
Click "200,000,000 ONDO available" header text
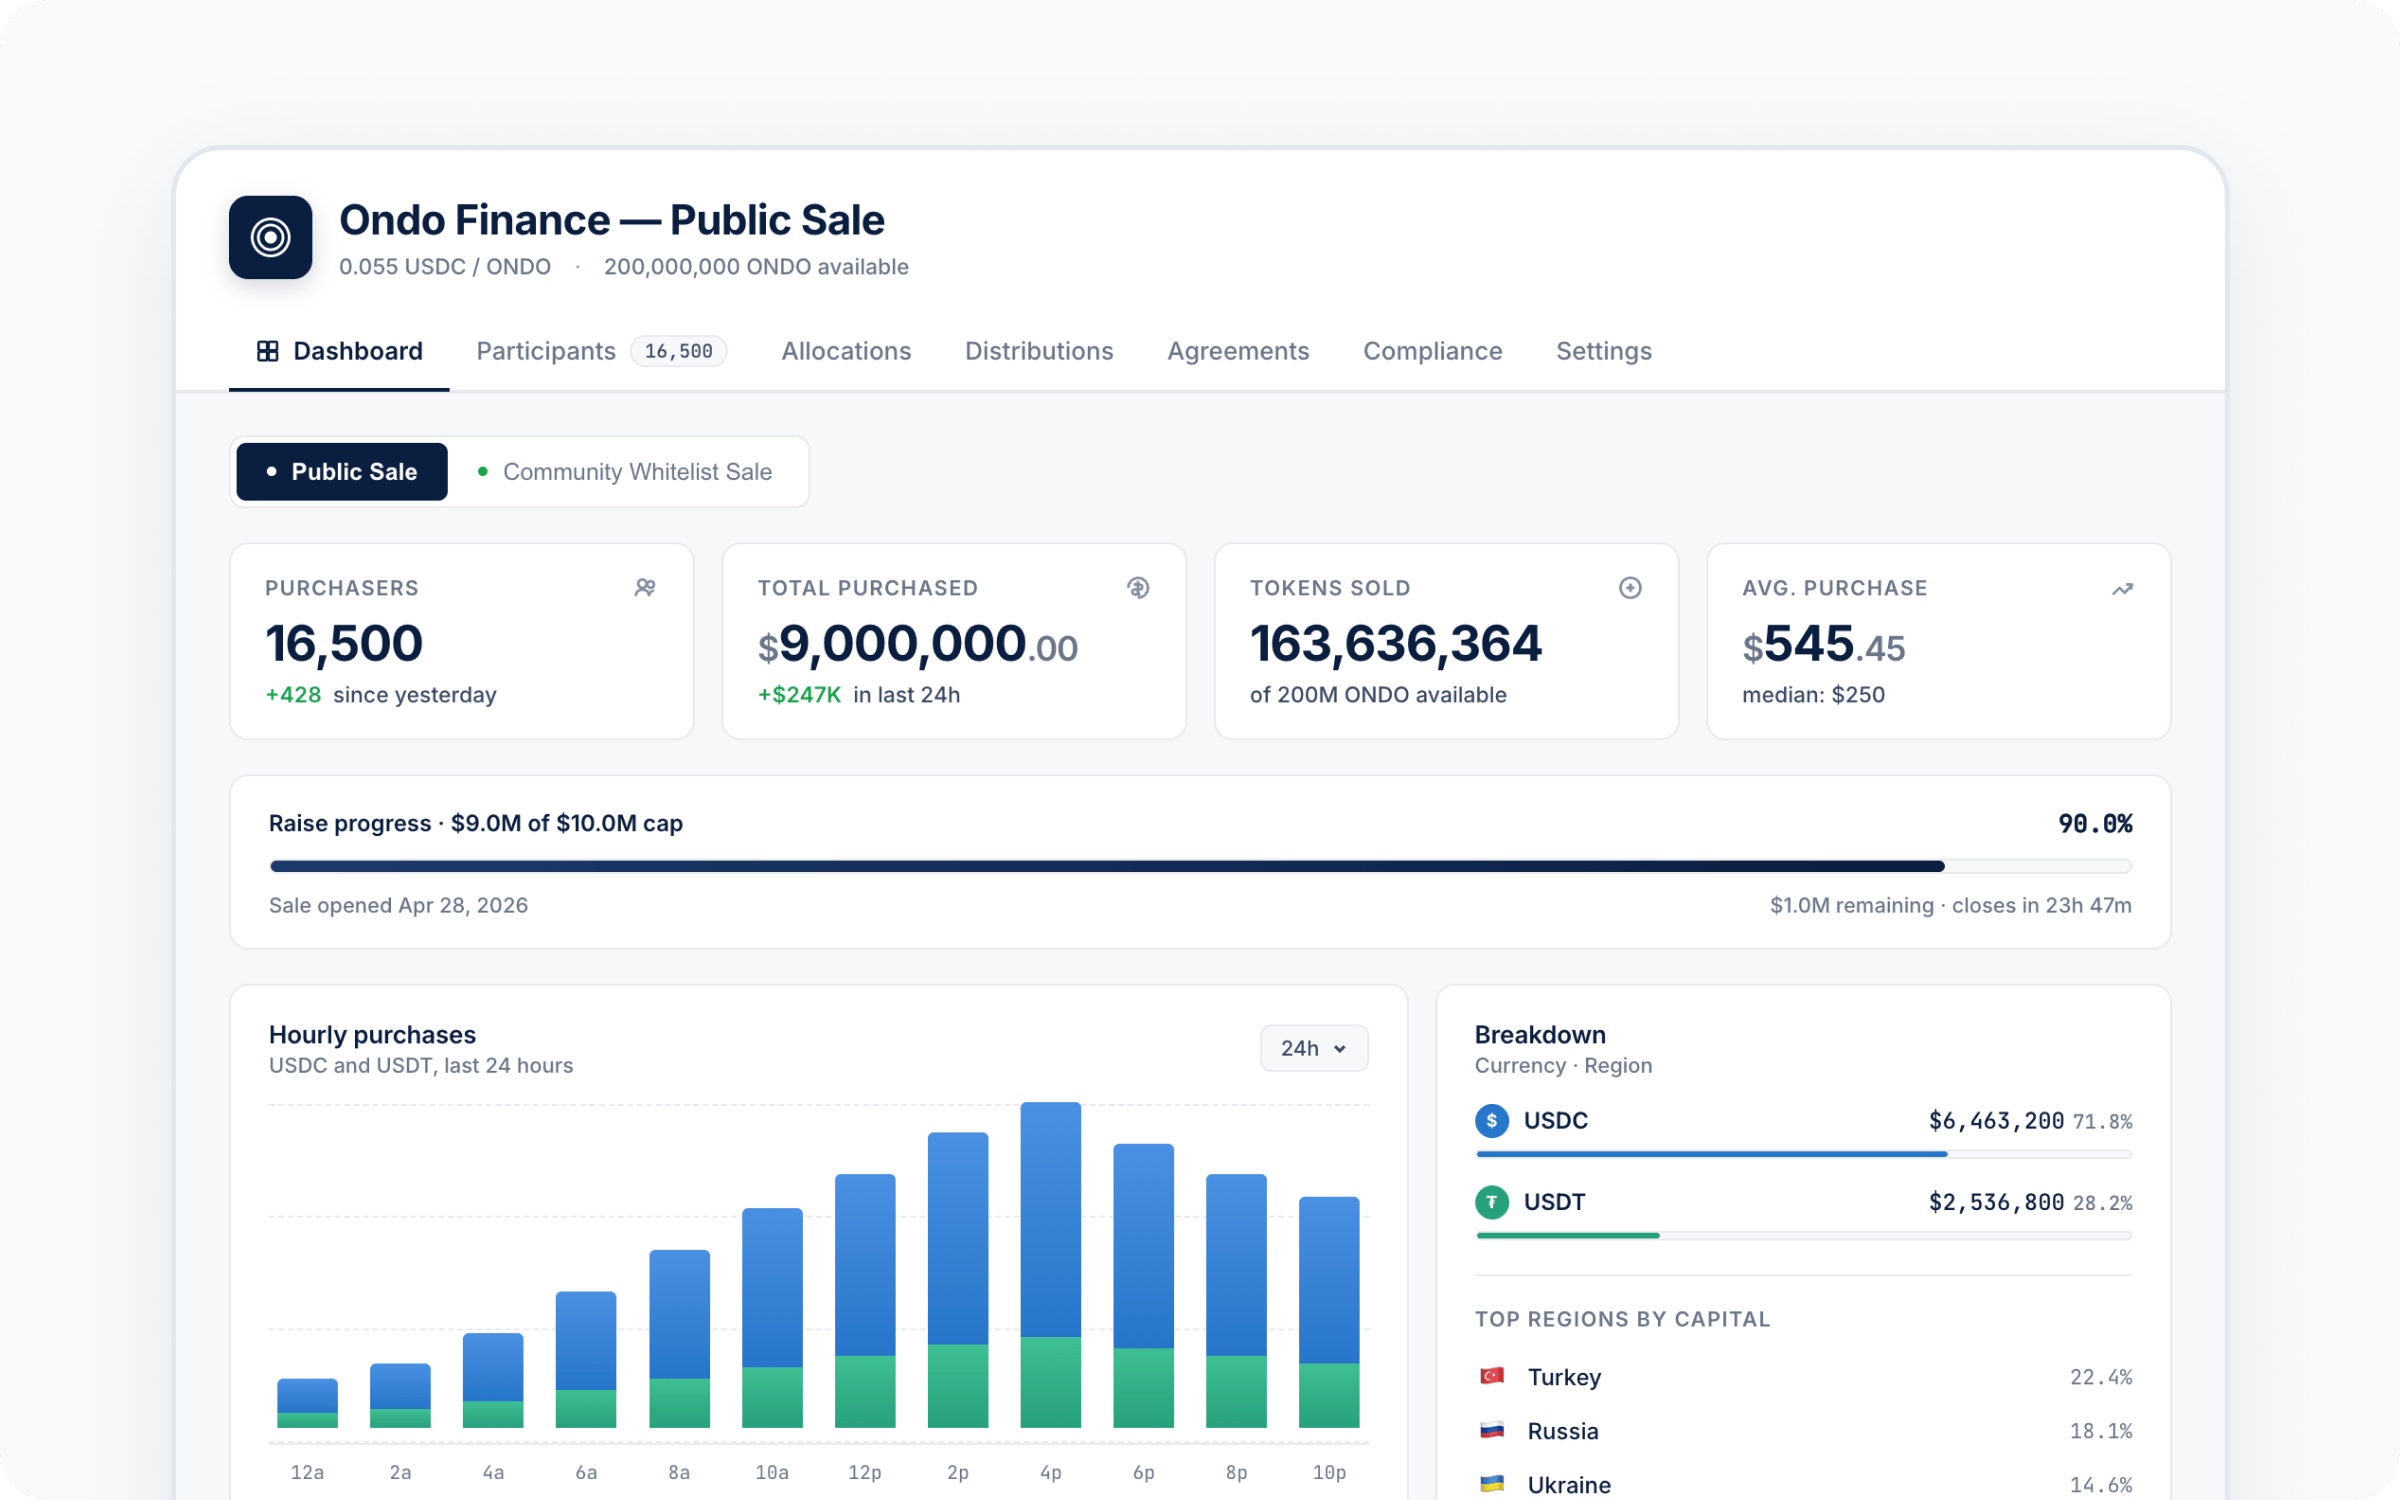[756, 267]
